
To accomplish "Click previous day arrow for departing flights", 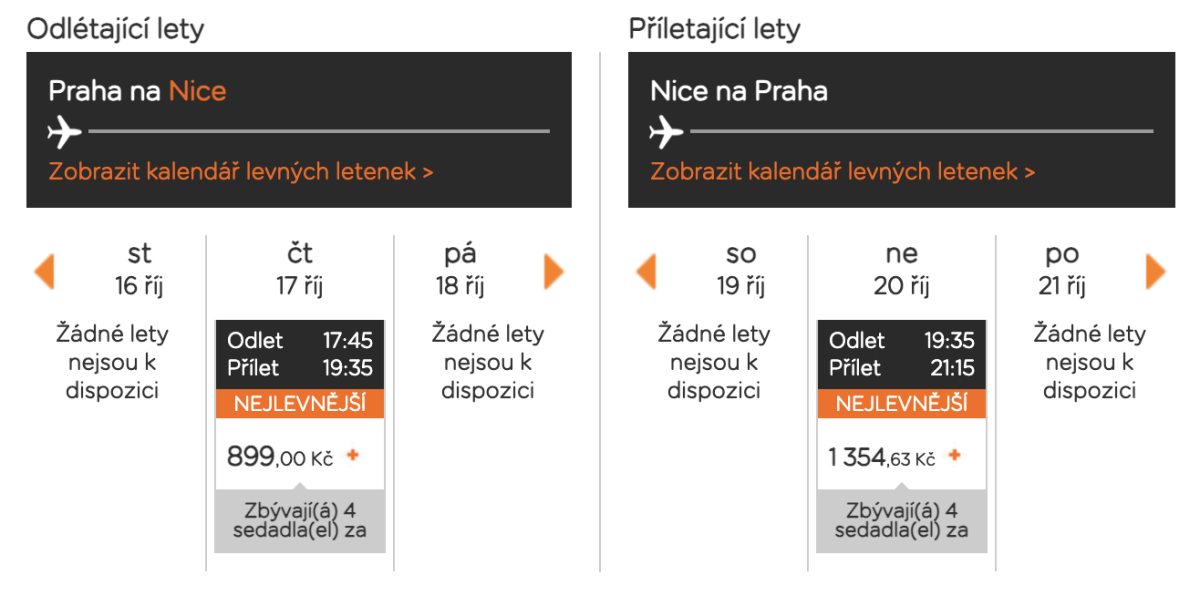I will coord(44,272).
